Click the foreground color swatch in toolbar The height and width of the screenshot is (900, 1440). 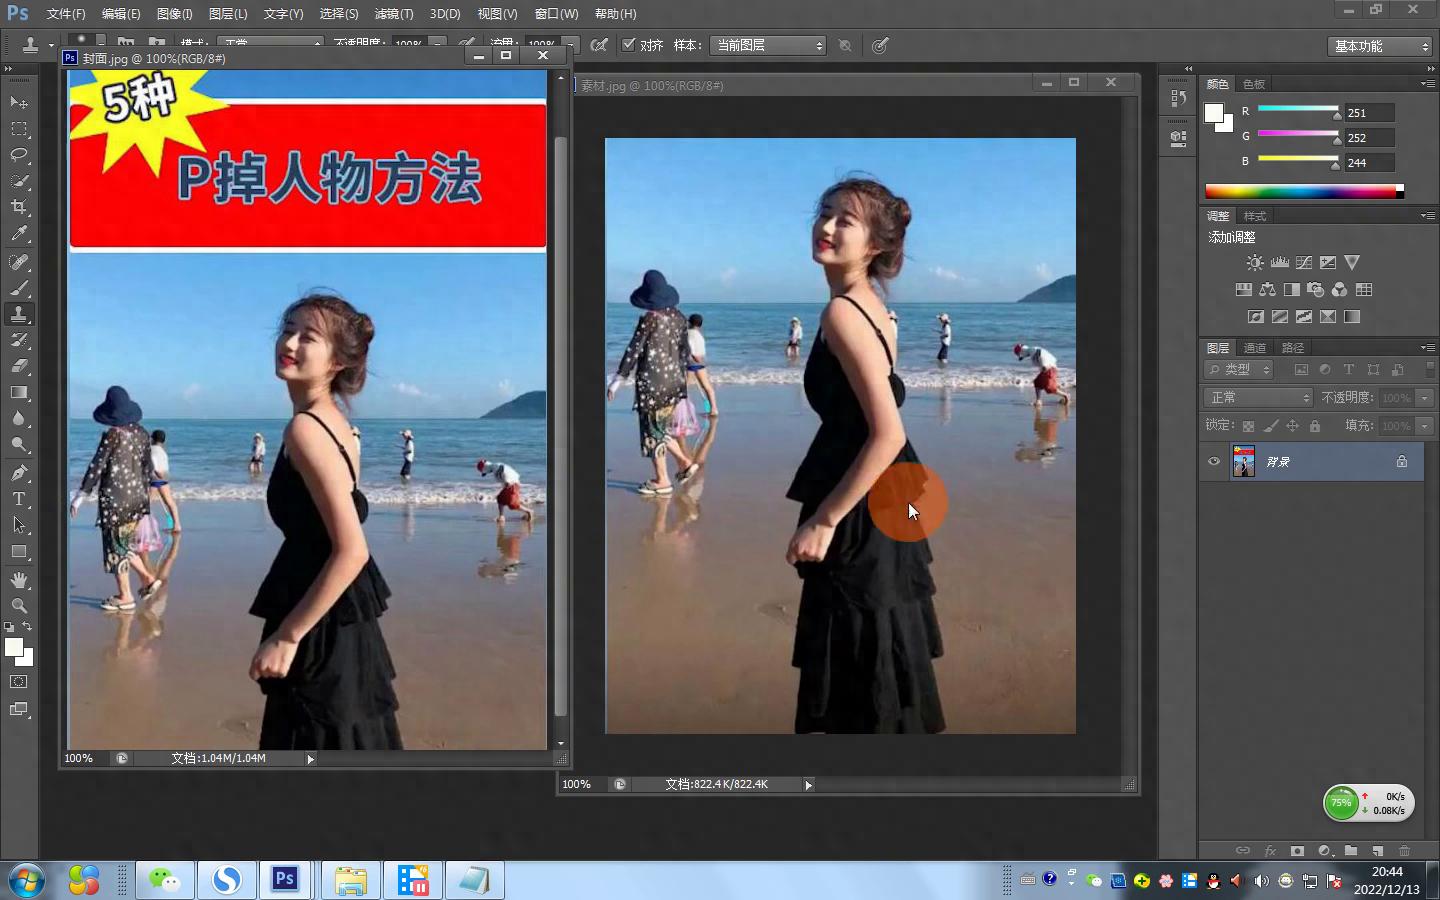tap(13, 647)
